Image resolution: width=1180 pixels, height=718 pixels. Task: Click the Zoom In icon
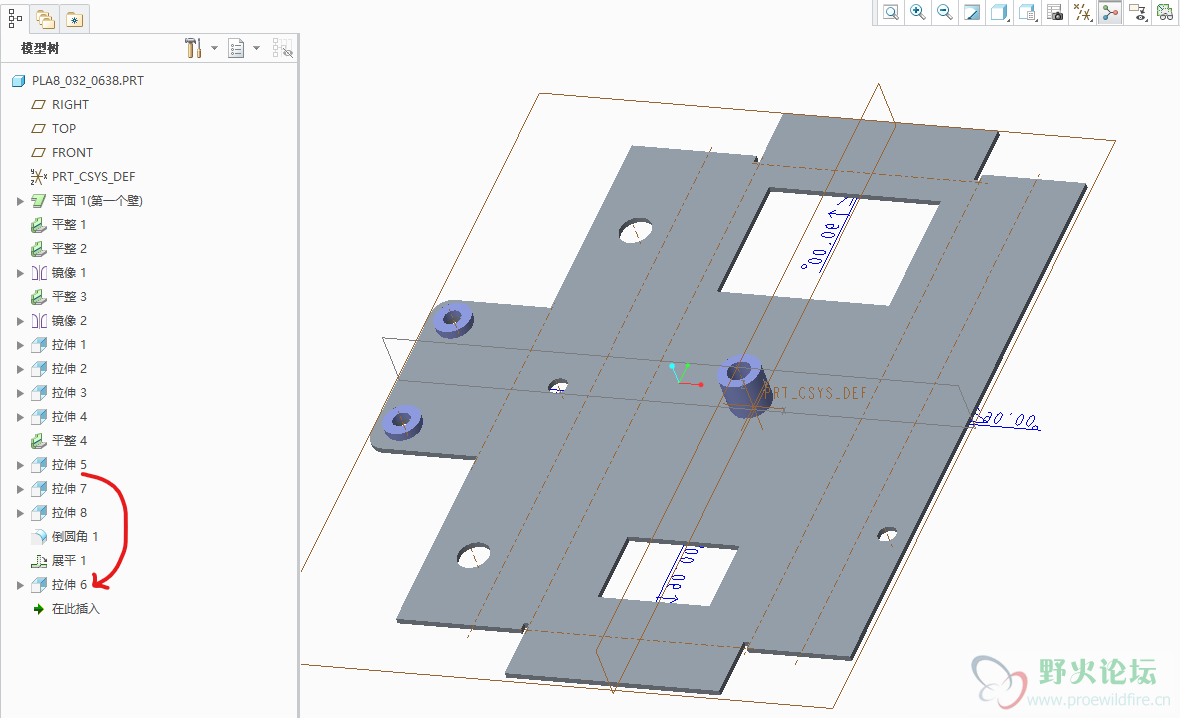pos(918,12)
